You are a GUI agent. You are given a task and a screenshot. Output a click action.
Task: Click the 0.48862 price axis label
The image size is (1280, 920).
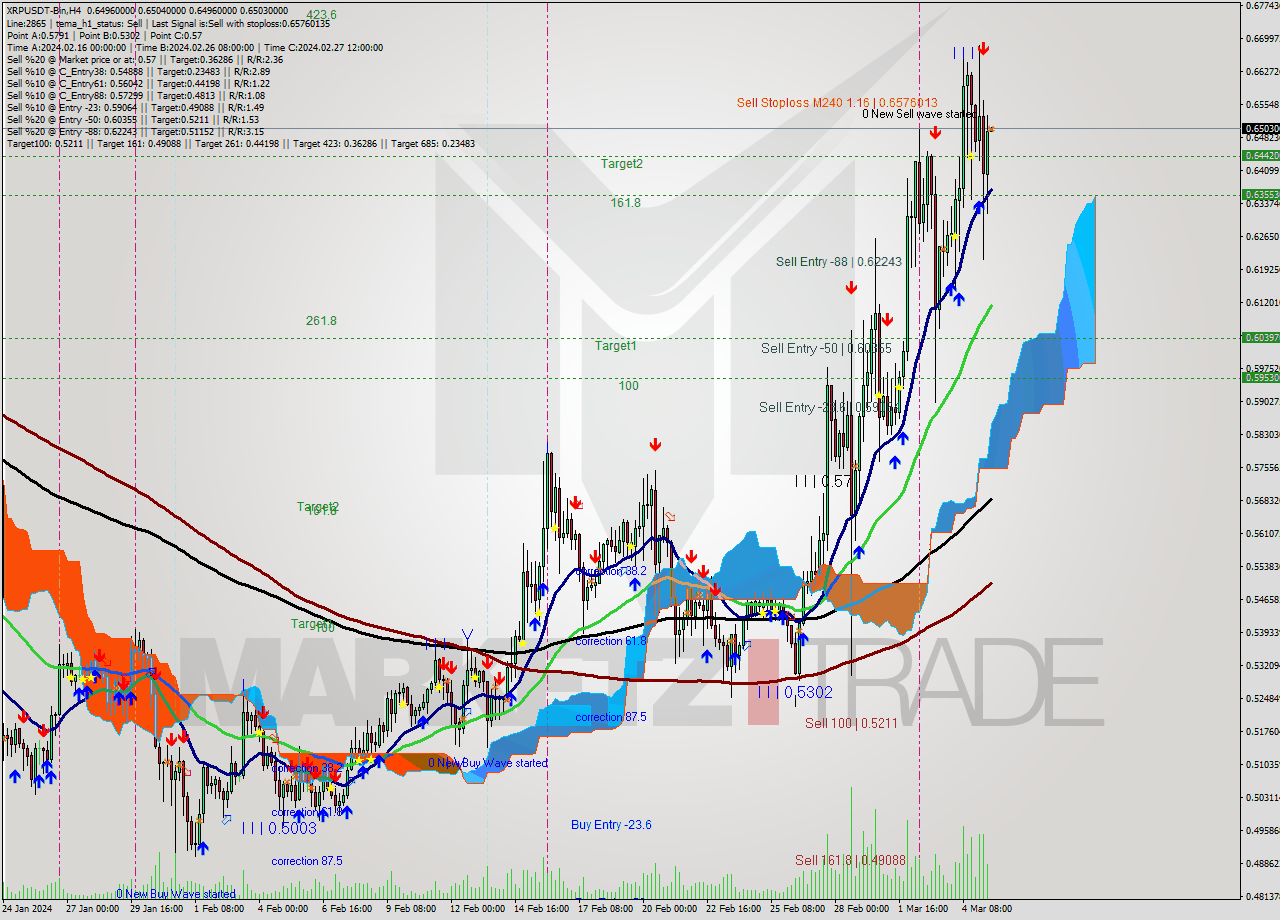[x=1262, y=863]
